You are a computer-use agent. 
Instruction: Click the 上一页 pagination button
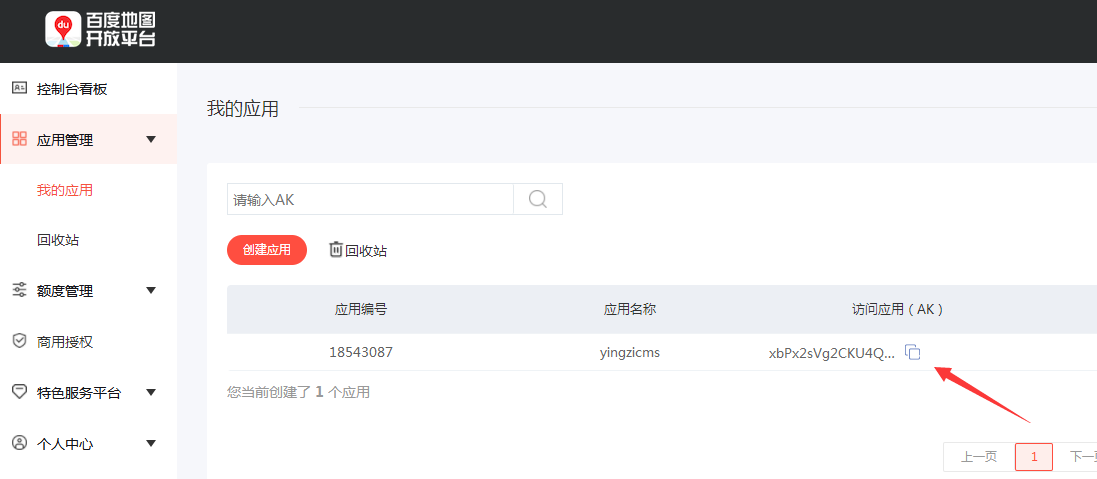tap(978, 457)
